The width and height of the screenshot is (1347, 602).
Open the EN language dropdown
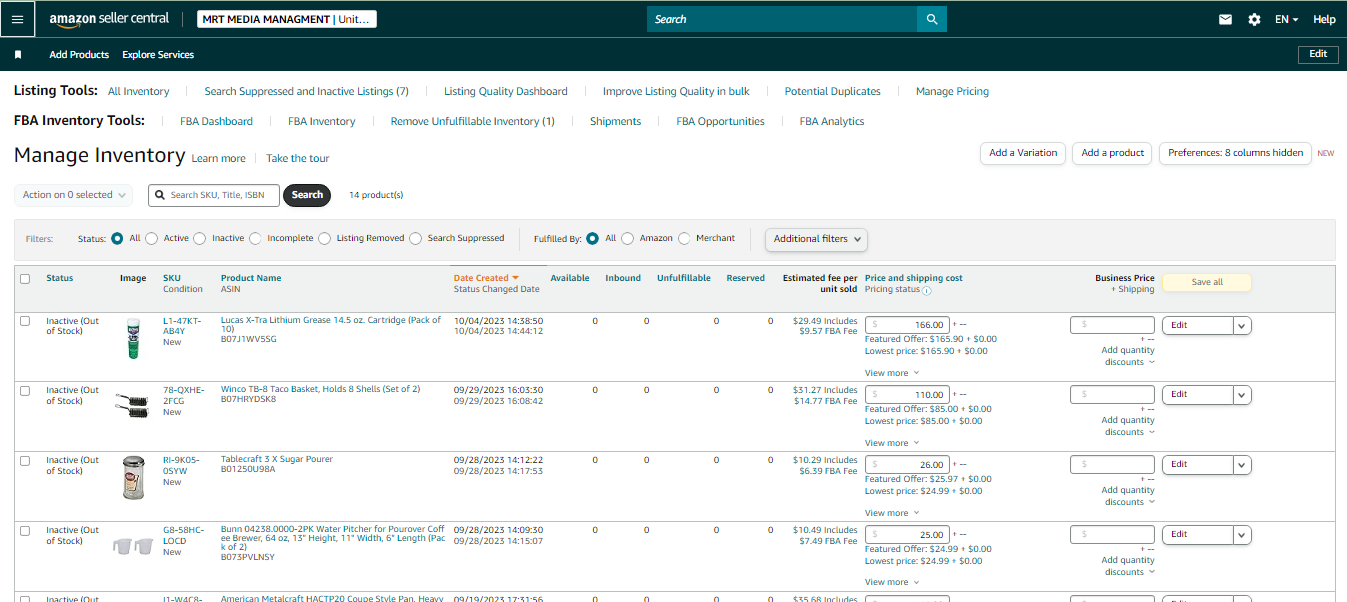[x=1286, y=19]
